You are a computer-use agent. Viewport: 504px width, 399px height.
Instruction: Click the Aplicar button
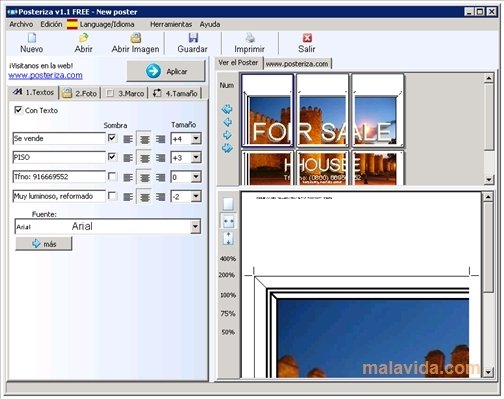pyautogui.click(x=166, y=71)
